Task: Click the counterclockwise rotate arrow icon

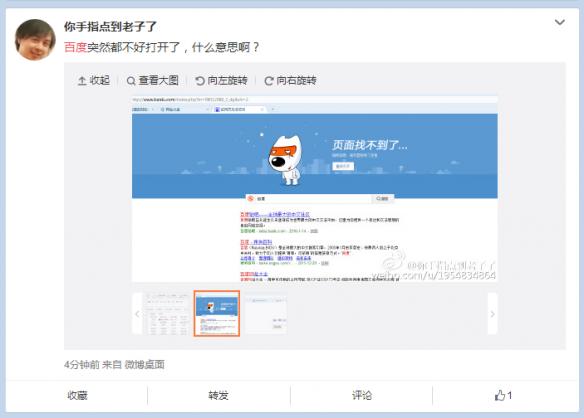Action: tap(200, 81)
